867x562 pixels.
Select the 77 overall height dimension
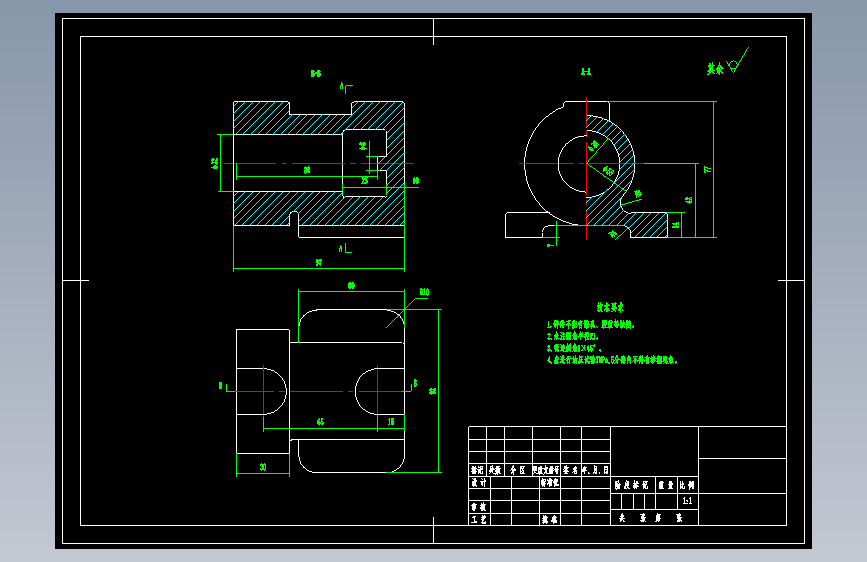707,169
